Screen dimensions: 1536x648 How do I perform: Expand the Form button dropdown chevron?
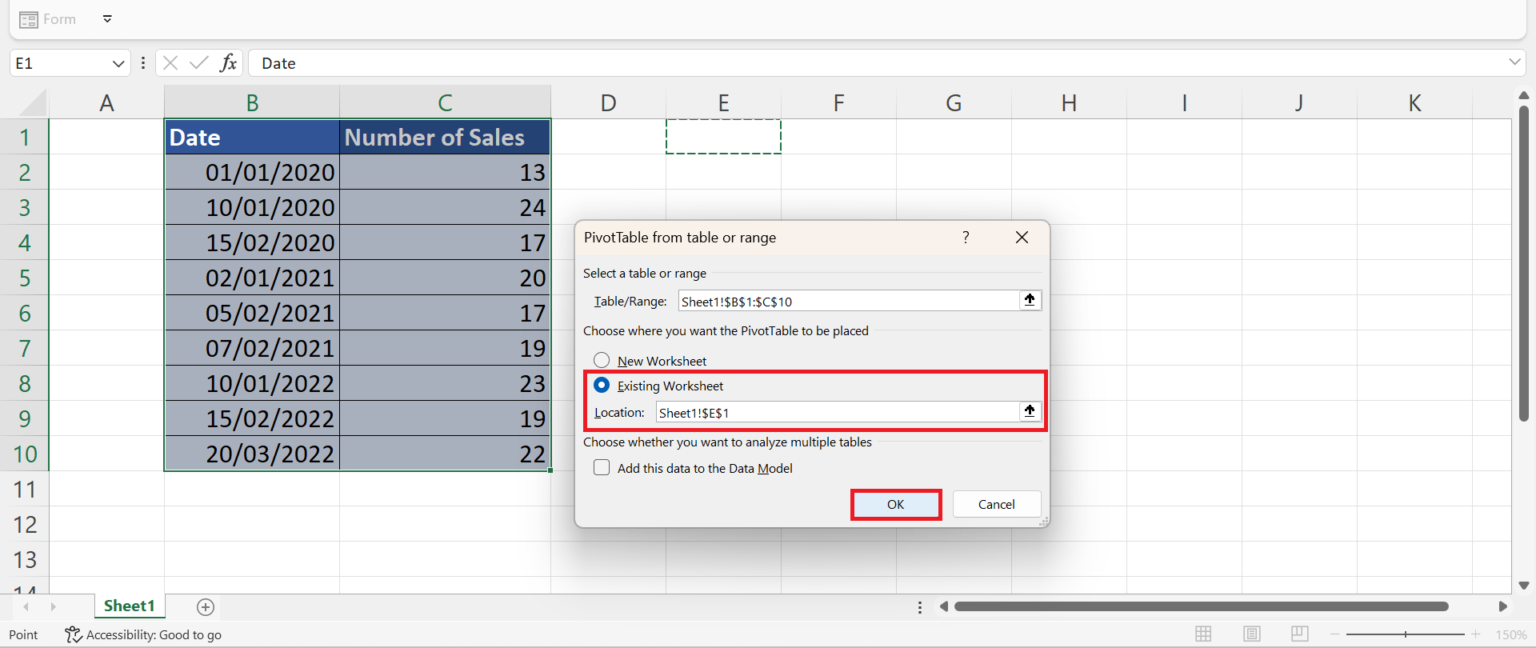click(106, 18)
